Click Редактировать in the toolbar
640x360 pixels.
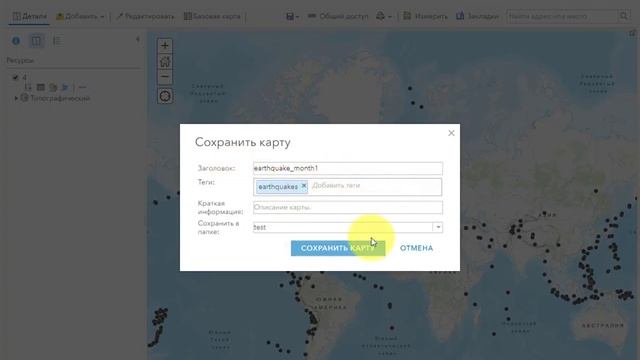pos(145,16)
